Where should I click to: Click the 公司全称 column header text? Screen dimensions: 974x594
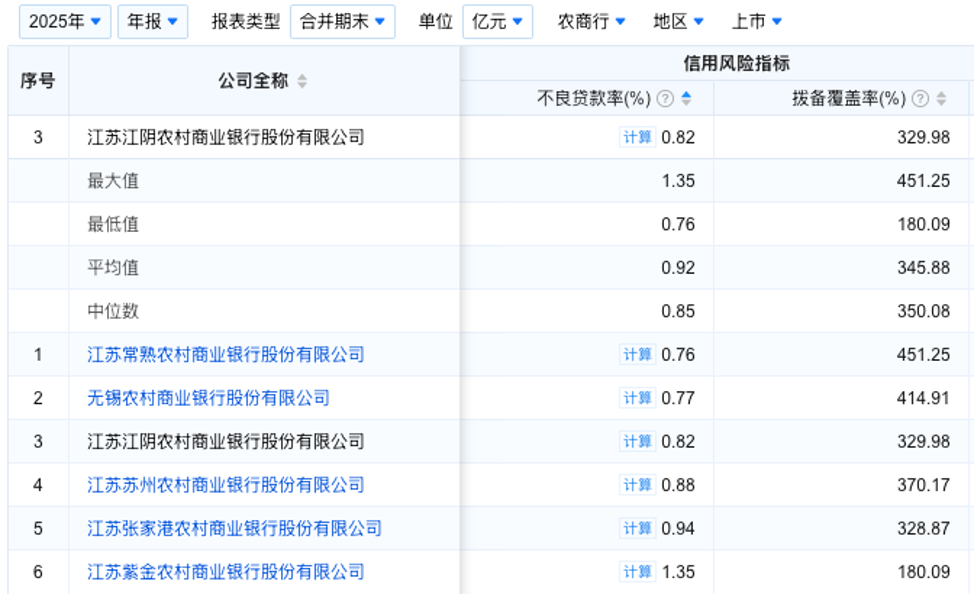coord(253,81)
